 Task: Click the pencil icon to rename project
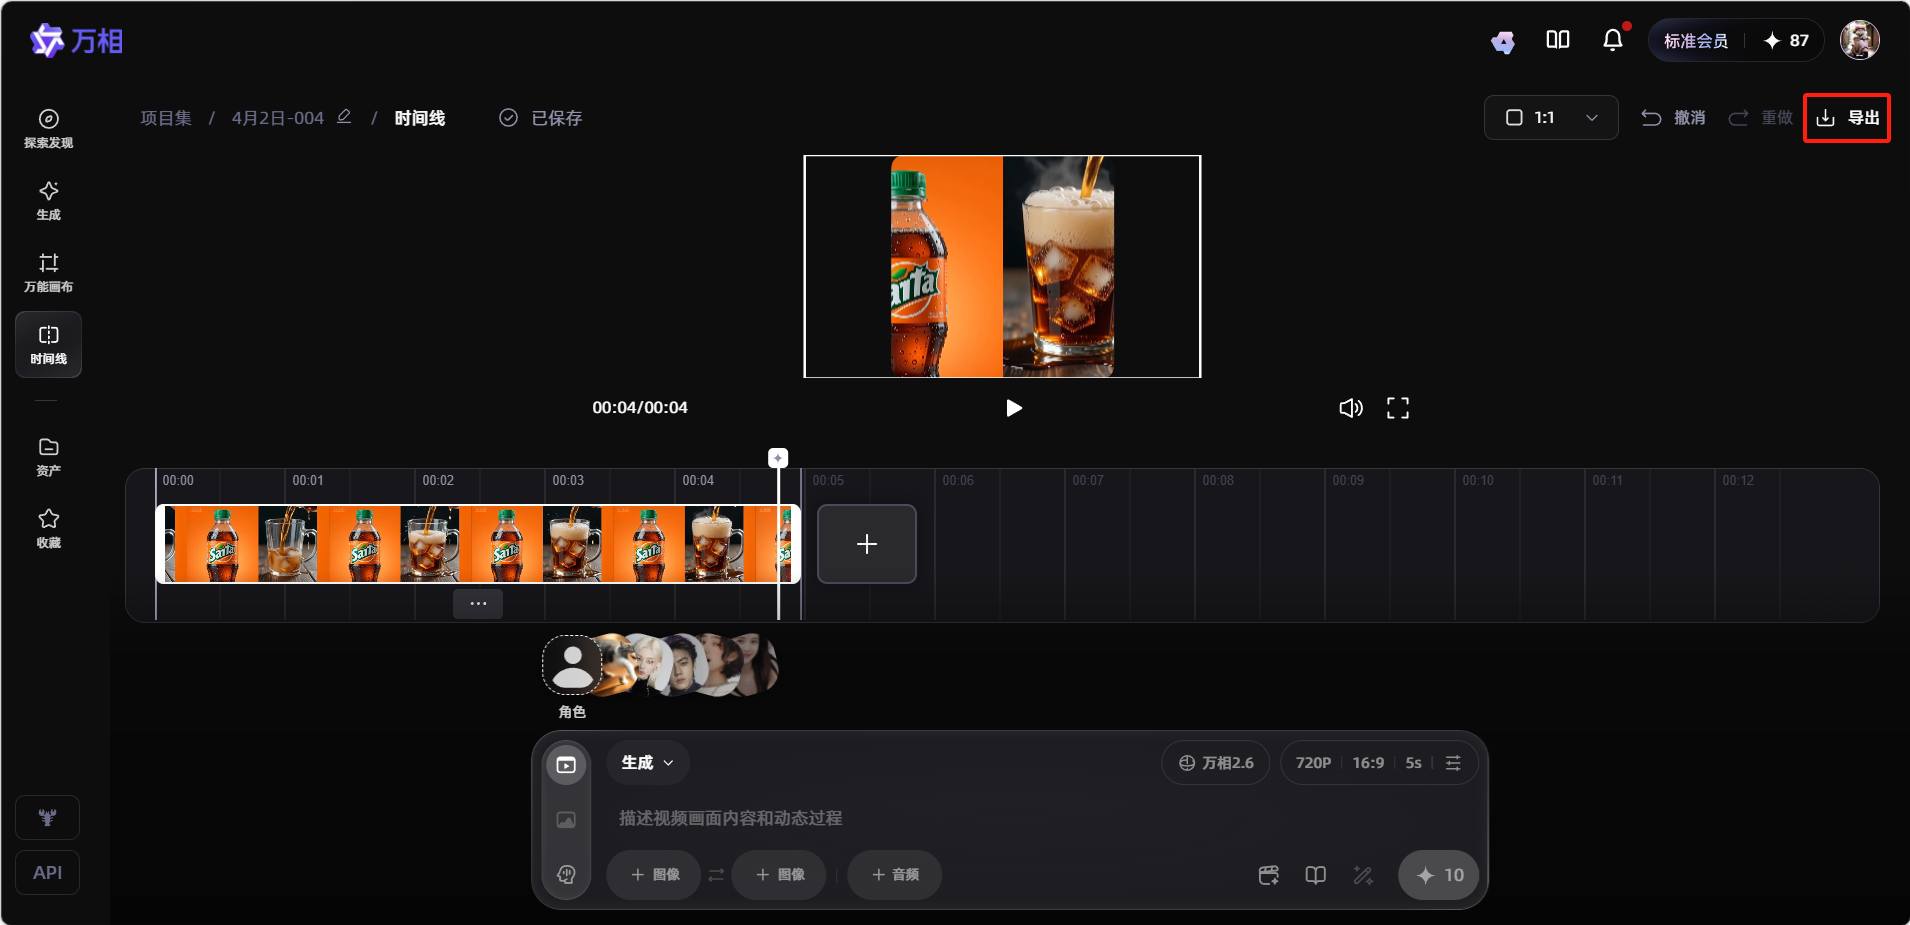344,117
